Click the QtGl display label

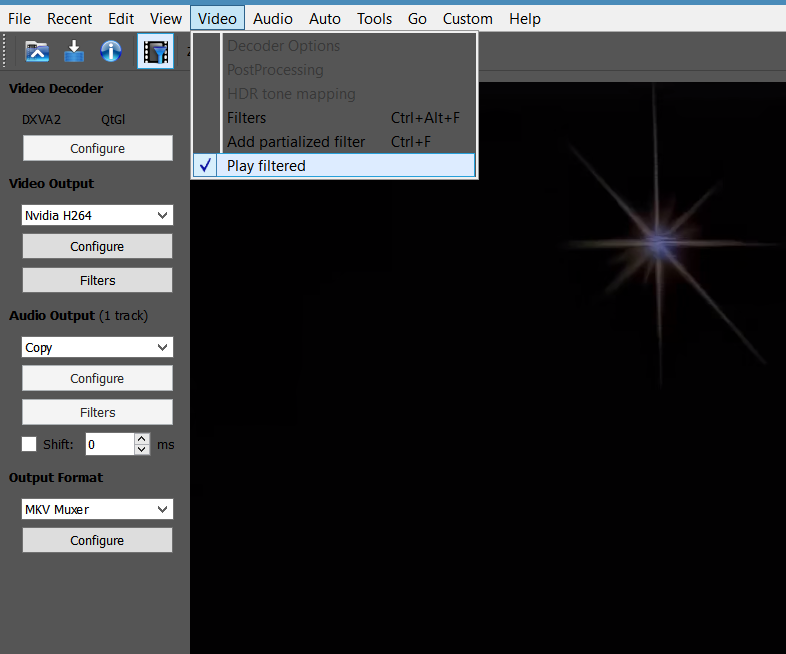pos(113,120)
